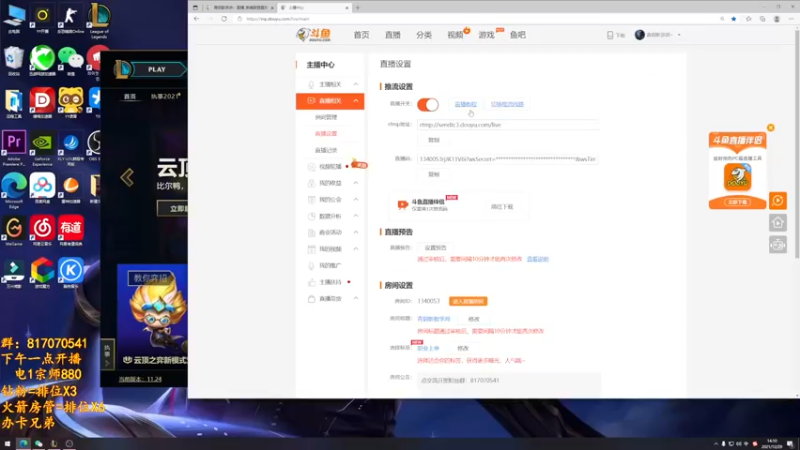Click the orange play icon on right sidebar

(778, 201)
